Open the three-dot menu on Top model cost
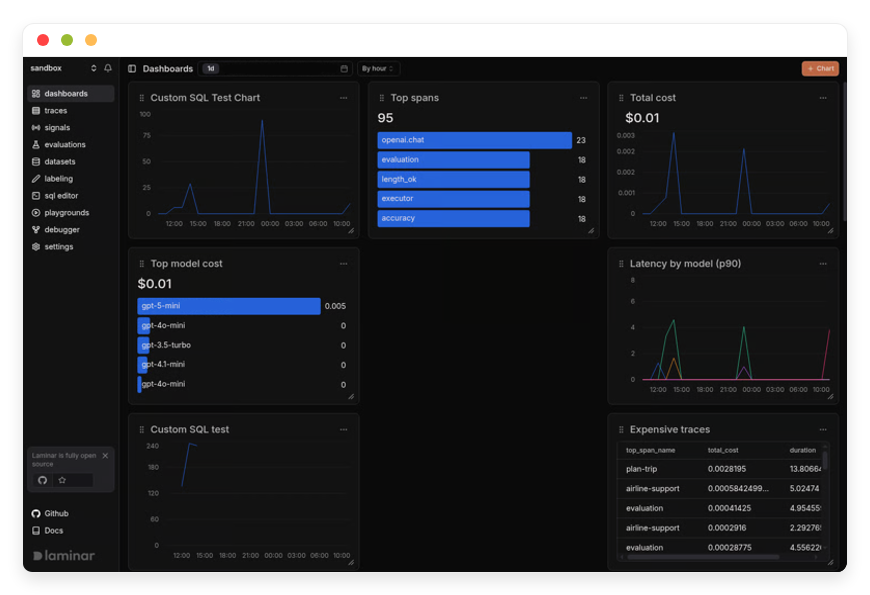870x595 pixels. click(x=343, y=264)
